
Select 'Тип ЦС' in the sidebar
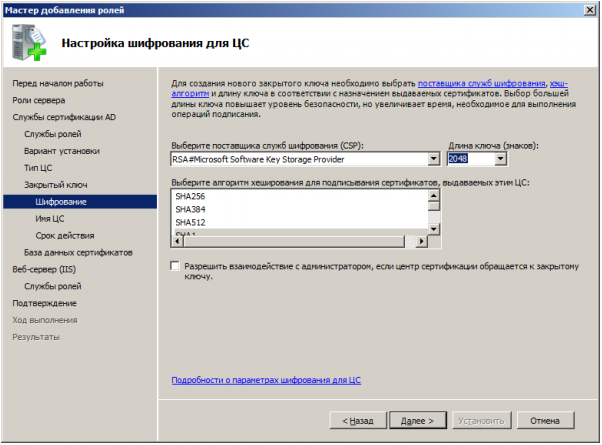click(38, 168)
